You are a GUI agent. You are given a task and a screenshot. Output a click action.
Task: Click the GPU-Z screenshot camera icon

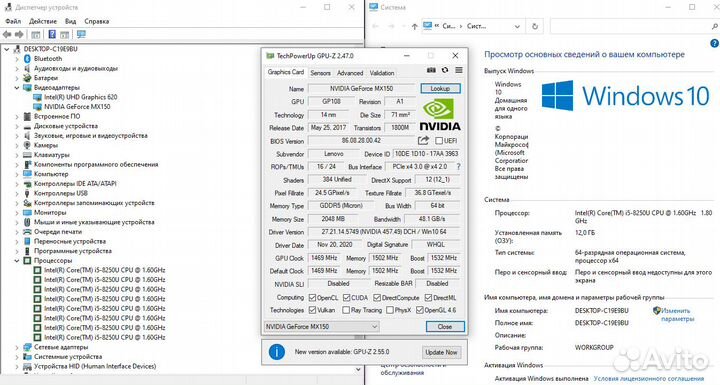pos(431,70)
